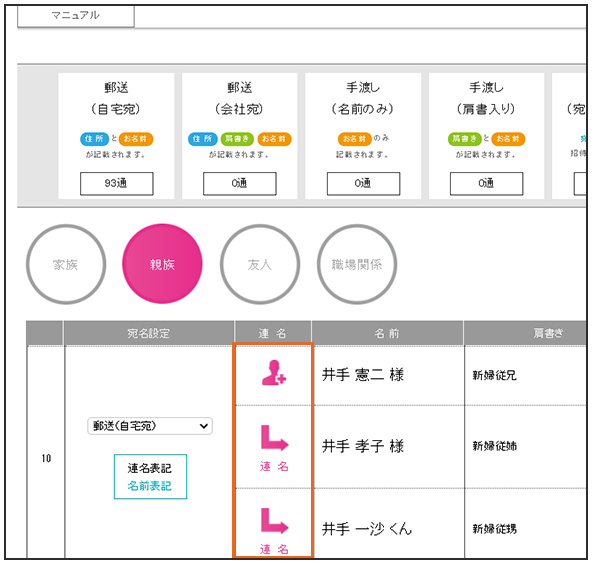The width and height of the screenshot is (600, 567).
Task: Click the 連名表記 名前表記 button
Action: point(150,477)
